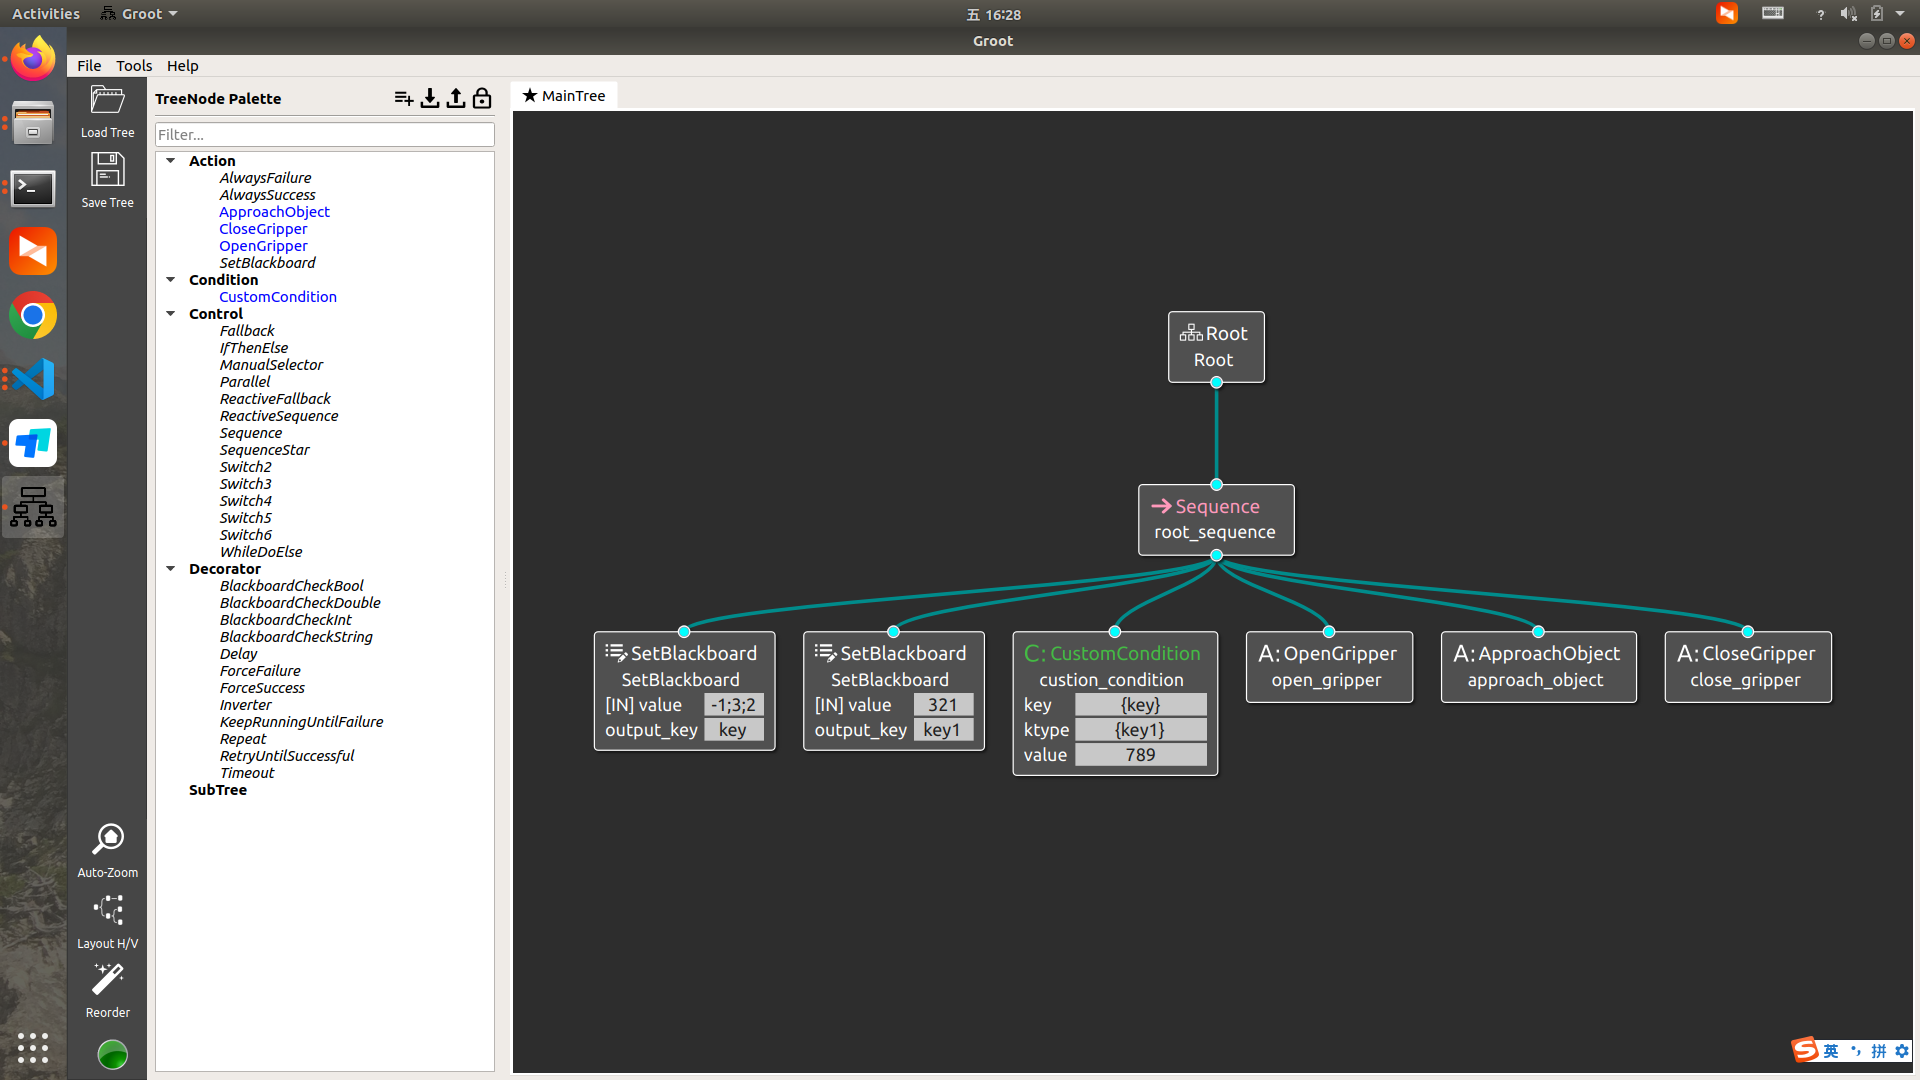Click the export palette upload icon
Screen dimensions: 1920x1080
[456, 98]
